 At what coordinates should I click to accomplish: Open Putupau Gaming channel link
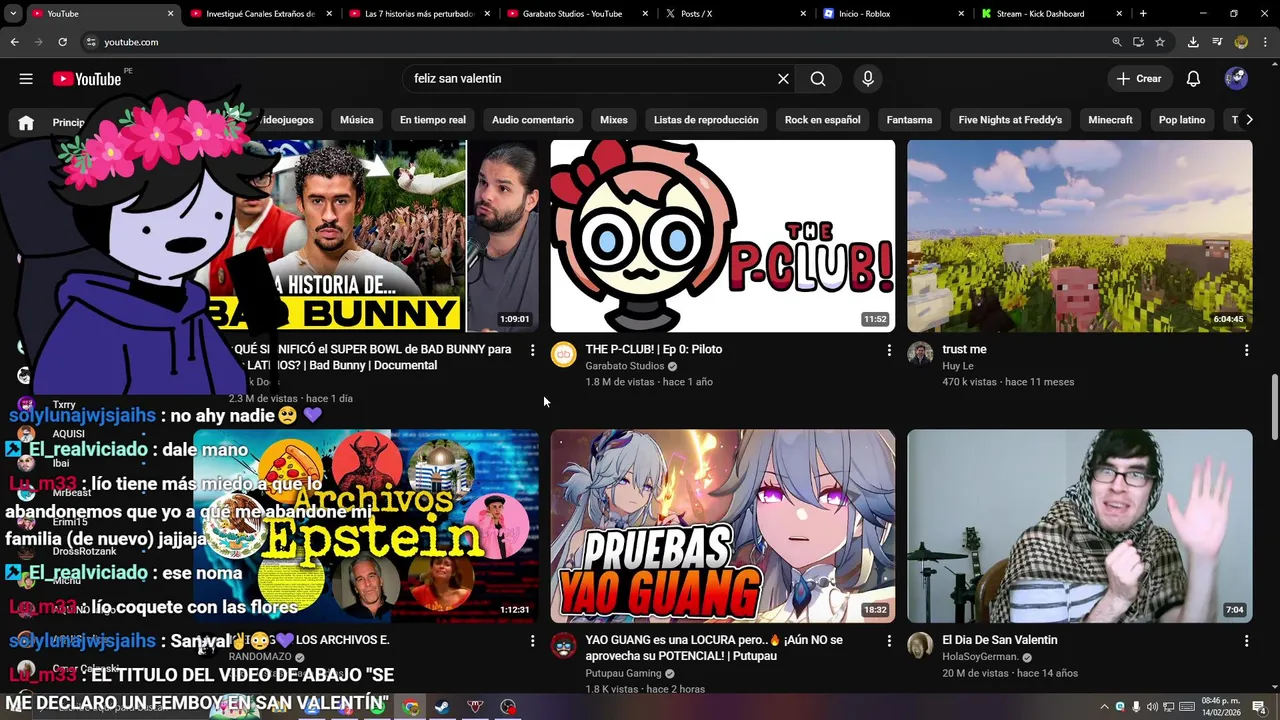click(624, 673)
